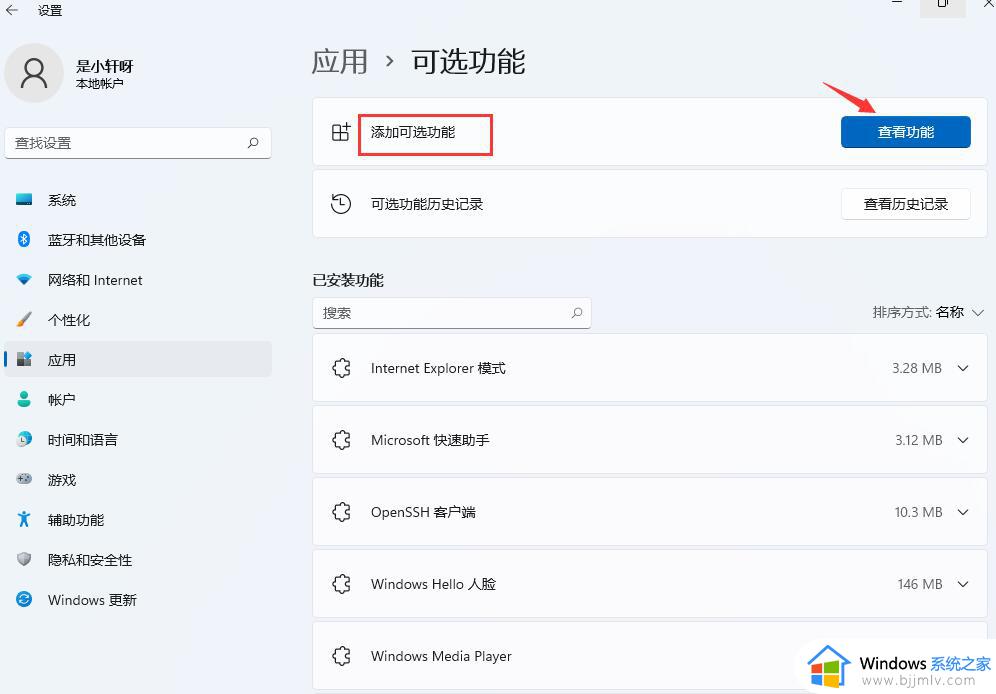The width and height of the screenshot is (996, 694).
Task: Click the 10.3 MB size value
Action: pos(919,512)
